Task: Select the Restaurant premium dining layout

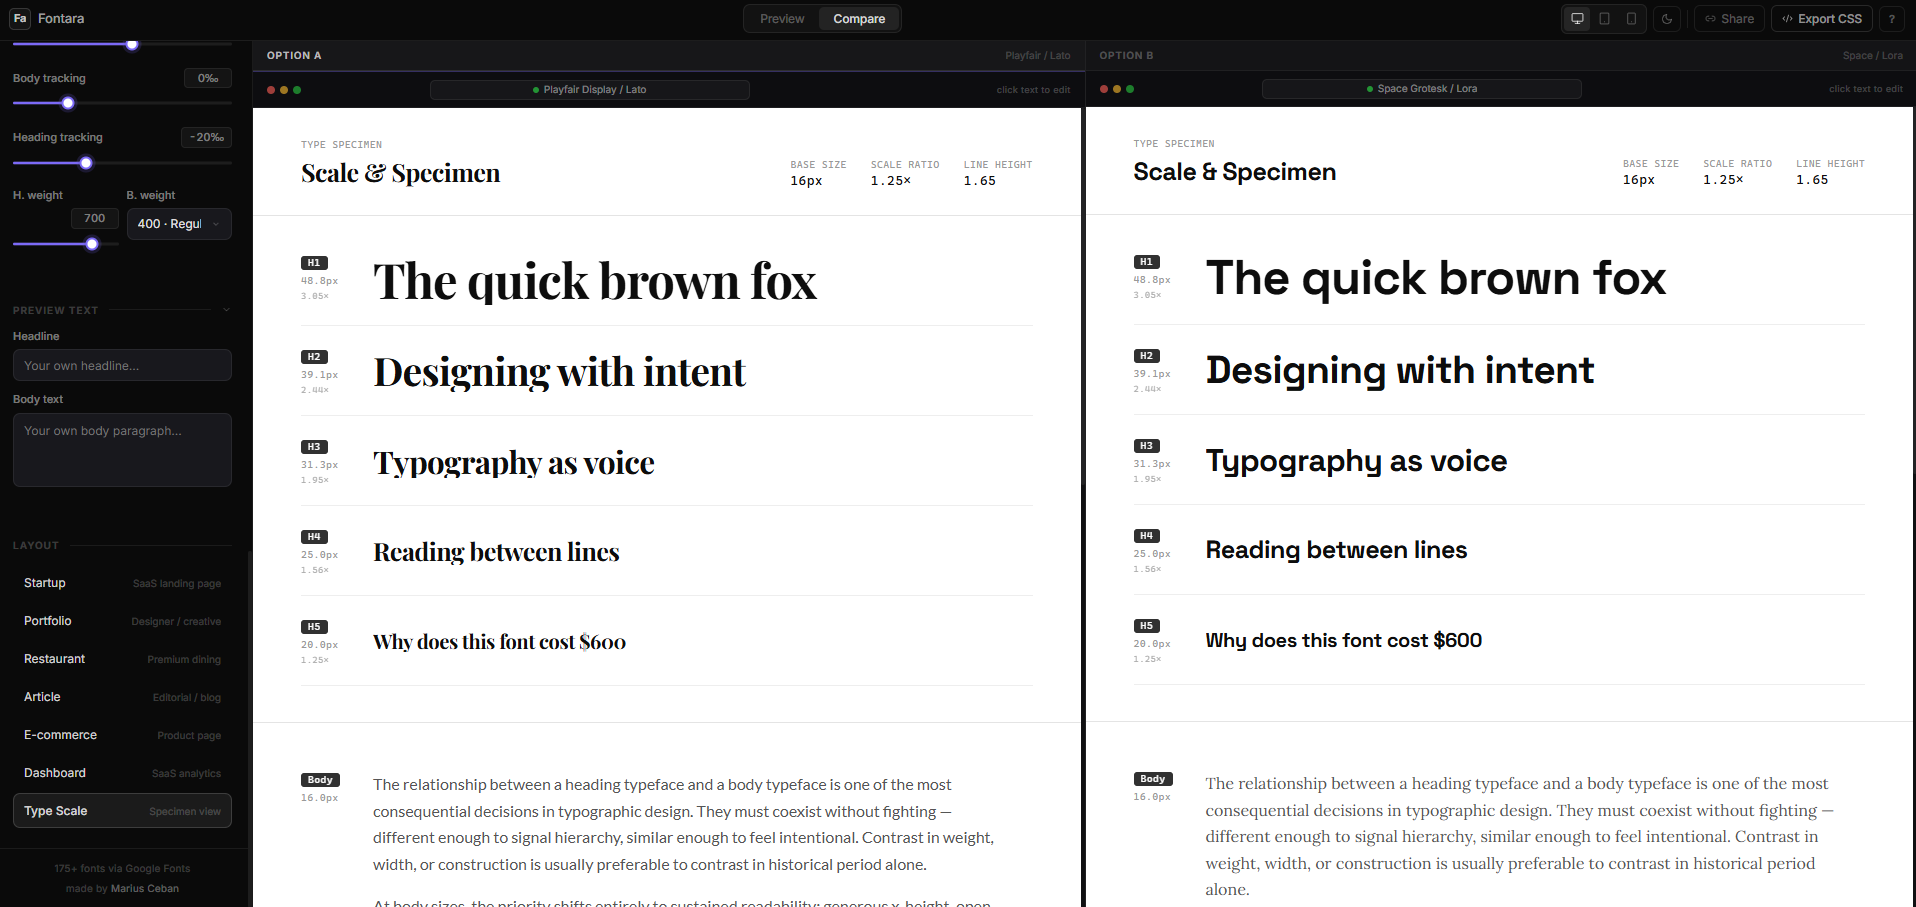Action: coord(54,659)
